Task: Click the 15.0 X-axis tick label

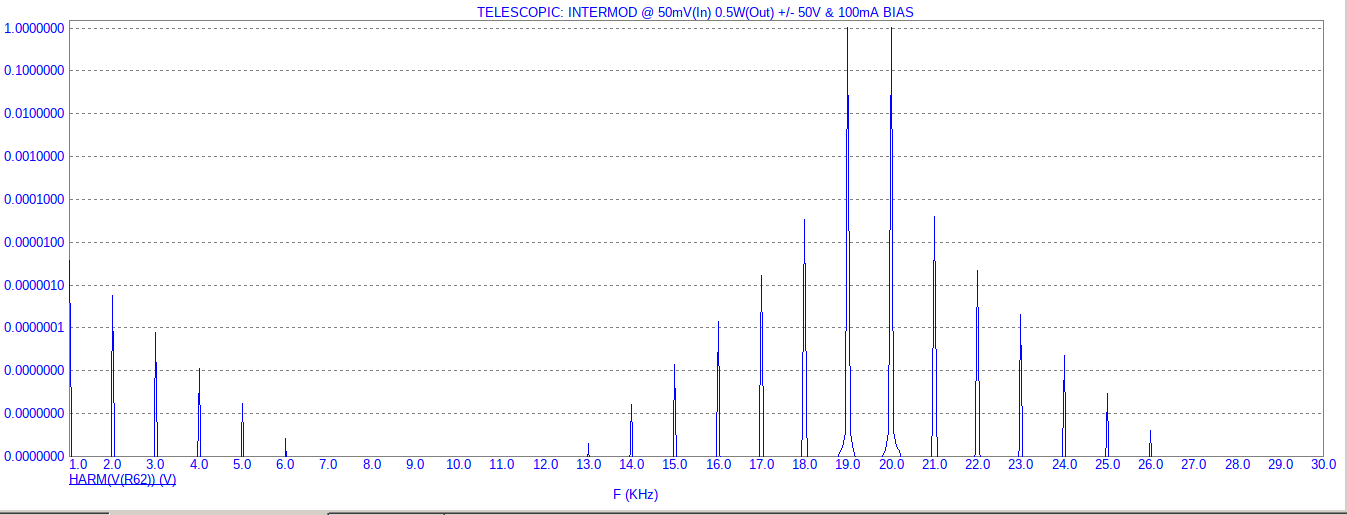Action: pos(675,465)
